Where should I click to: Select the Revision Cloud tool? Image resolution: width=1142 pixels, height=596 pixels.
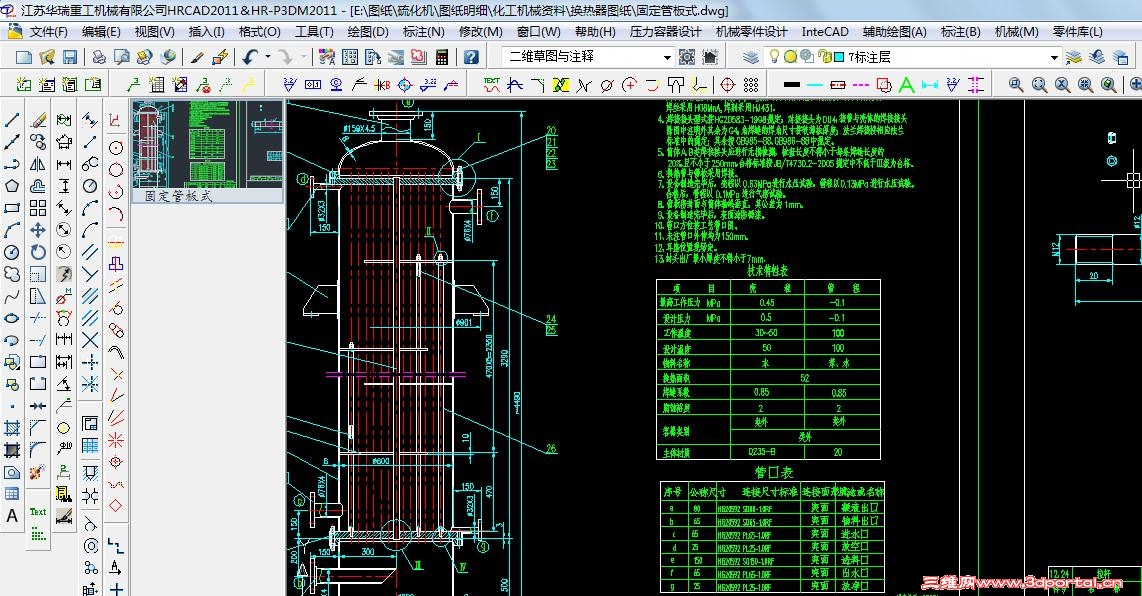click(12, 274)
